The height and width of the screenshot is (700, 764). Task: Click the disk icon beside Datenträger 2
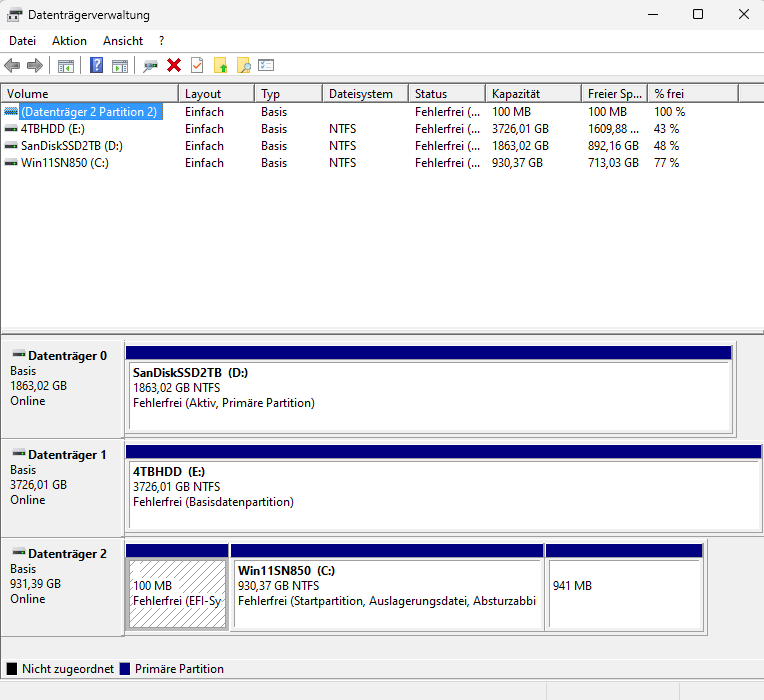coord(19,551)
